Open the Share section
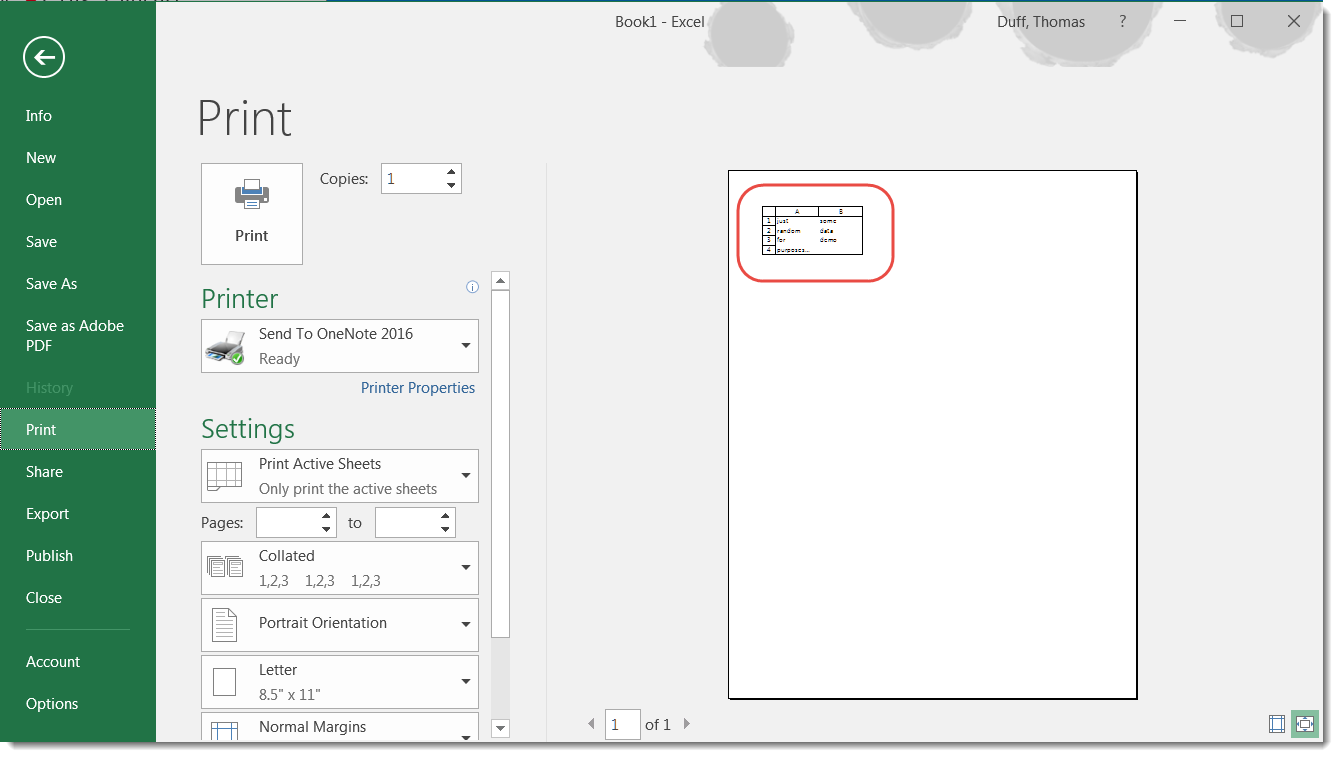The width and height of the screenshot is (1338, 757). (x=44, y=471)
